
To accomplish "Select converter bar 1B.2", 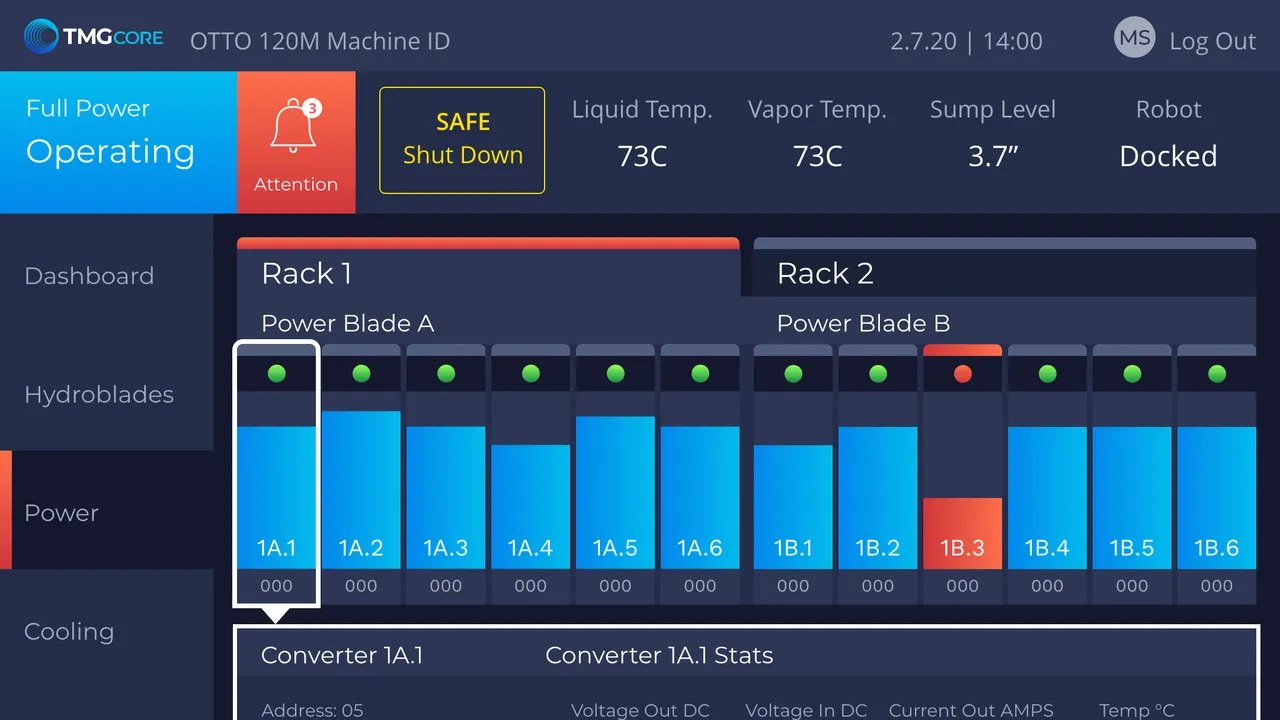I will click(x=878, y=498).
